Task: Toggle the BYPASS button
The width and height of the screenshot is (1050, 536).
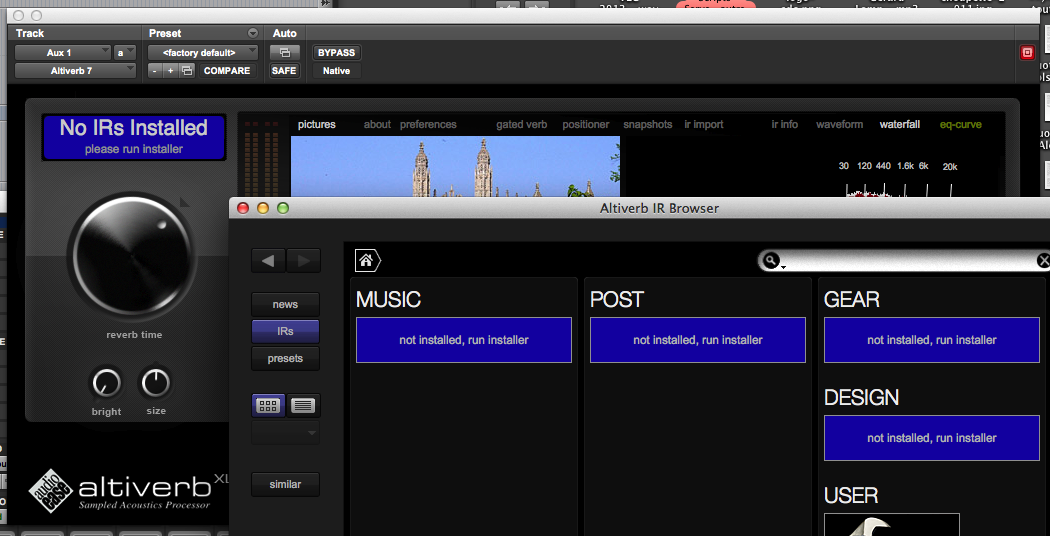Action: click(x=336, y=53)
